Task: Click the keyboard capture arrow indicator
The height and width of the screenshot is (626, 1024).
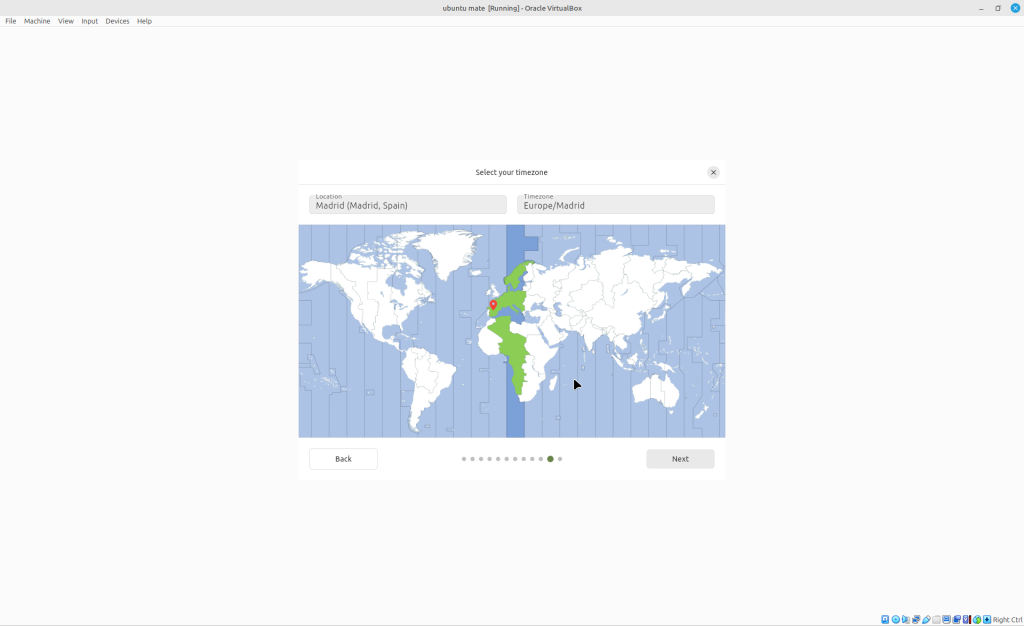Action: (x=987, y=619)
